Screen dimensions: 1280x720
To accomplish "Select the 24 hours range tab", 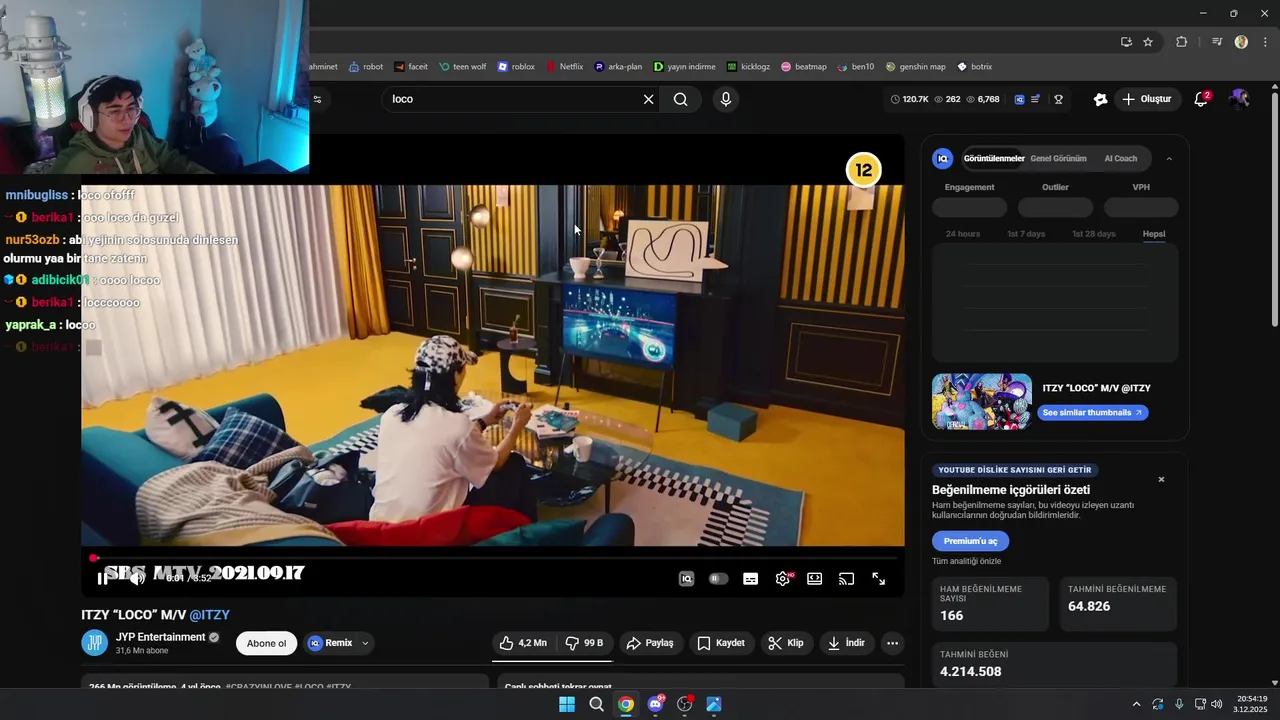I will (x=963, y=234).
